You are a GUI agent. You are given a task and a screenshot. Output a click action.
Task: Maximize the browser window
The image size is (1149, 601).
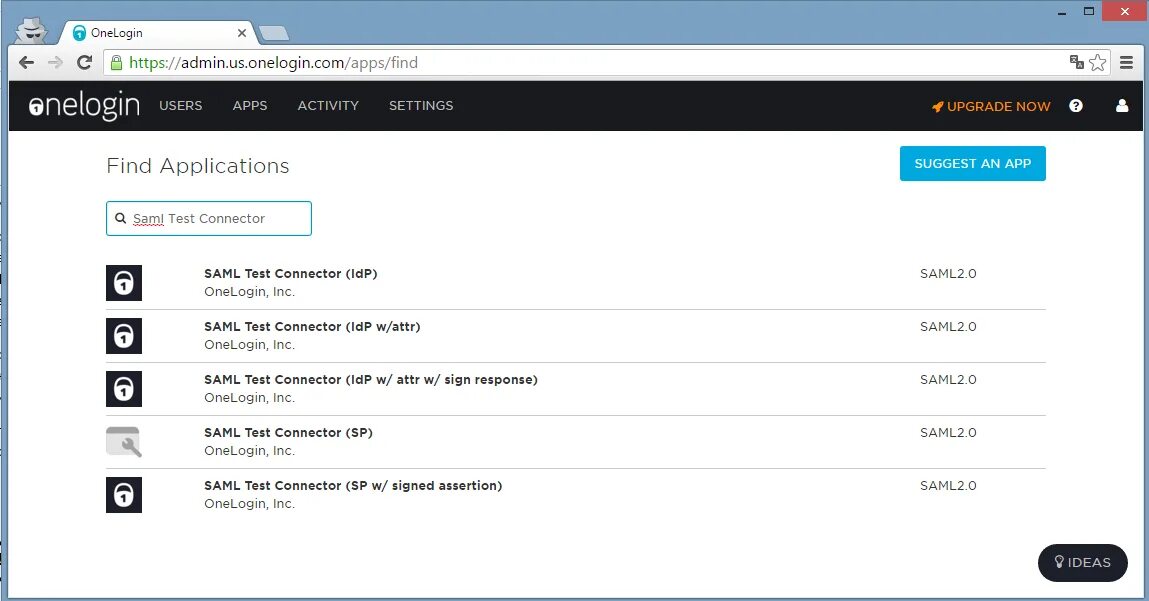1089,11
